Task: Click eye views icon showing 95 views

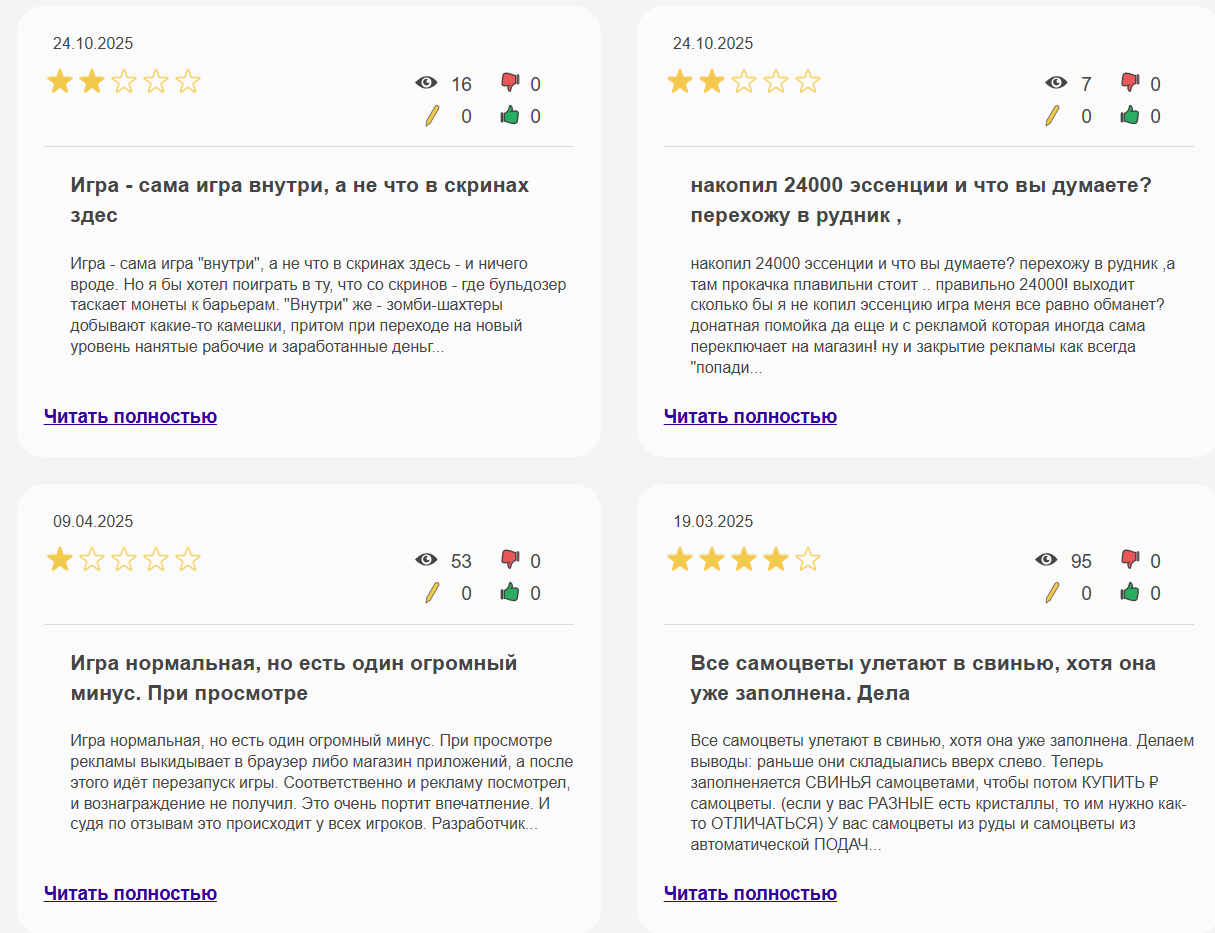Action: tap(1046, 560)
